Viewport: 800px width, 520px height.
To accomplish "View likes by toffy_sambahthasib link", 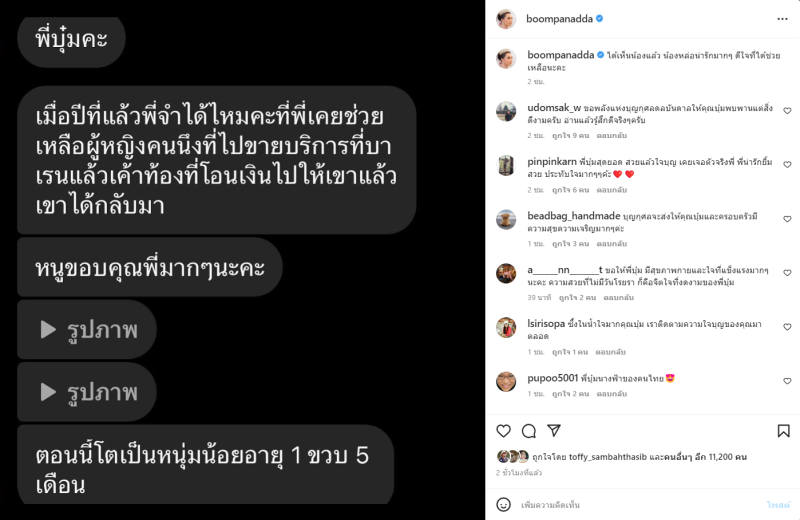I will pos(603,457).
